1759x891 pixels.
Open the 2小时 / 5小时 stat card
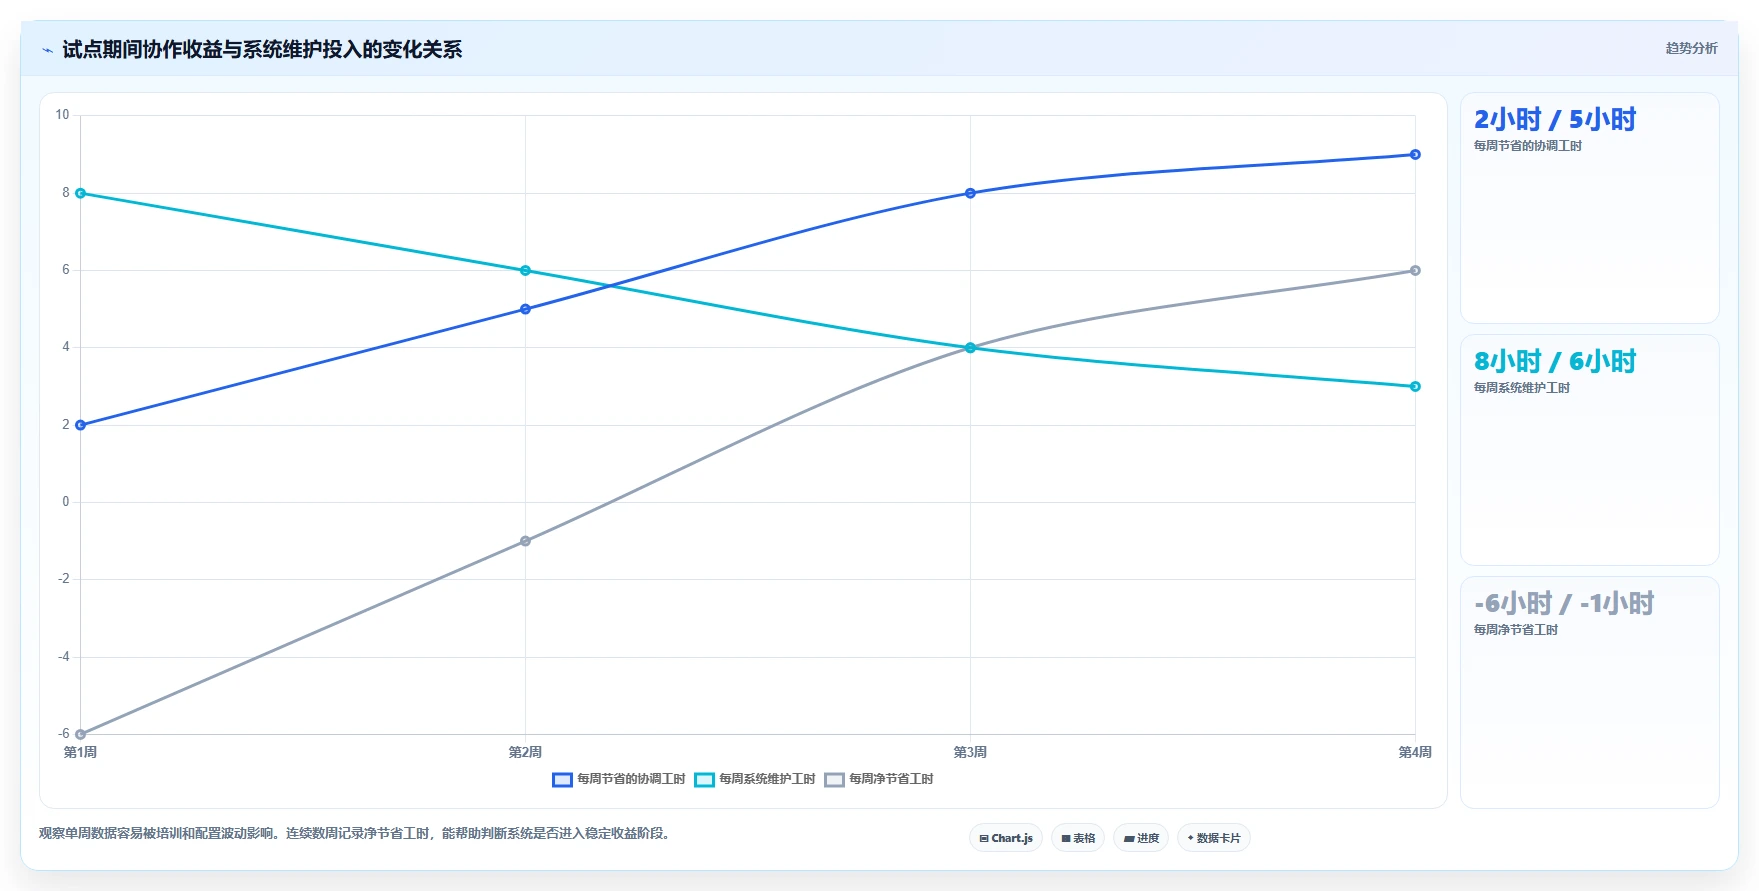[1590, 208]
